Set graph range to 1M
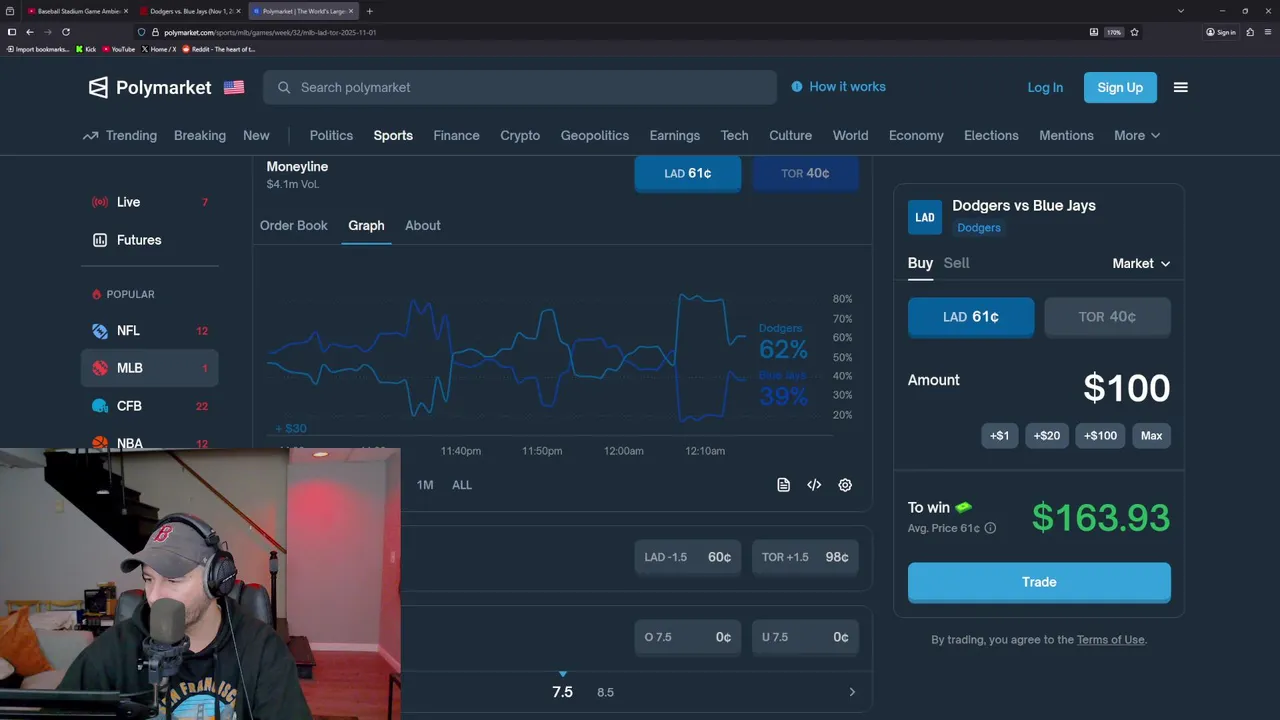The height and width of the screenshot is (720, 1280). (x=425, y=485)
